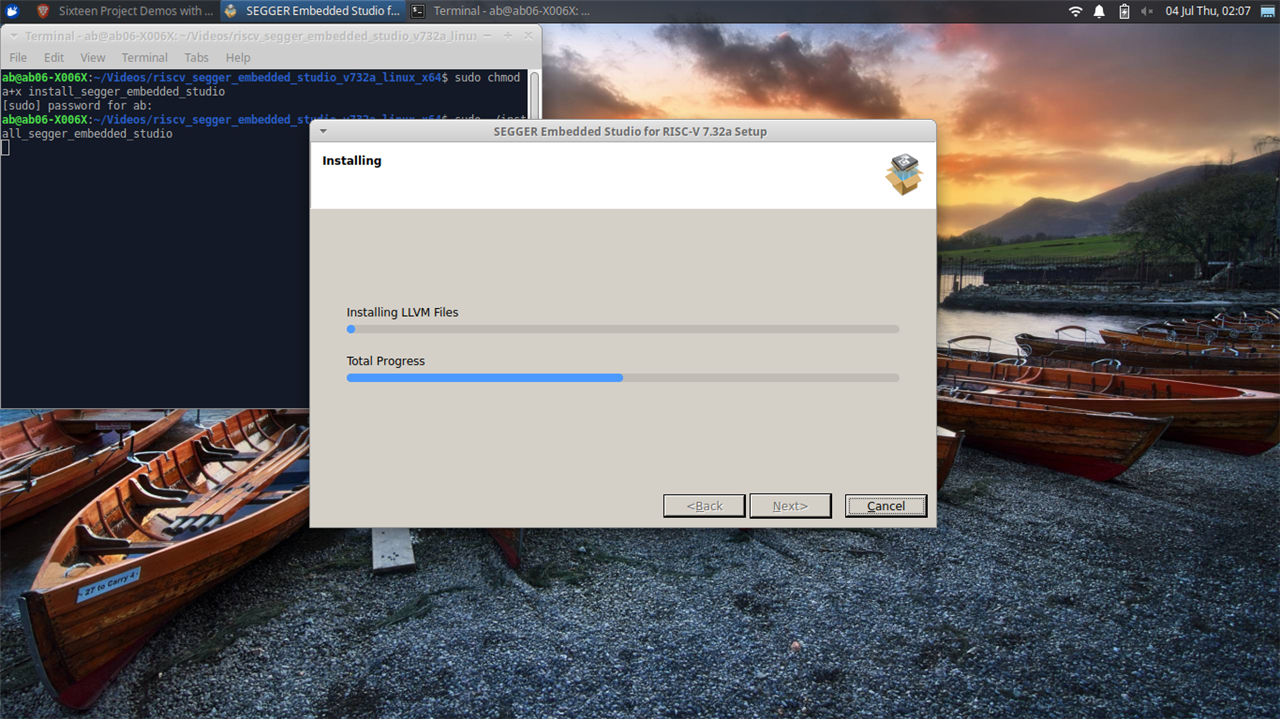
Task: Open the Help menu in Terminal
Action: click(x=238, y=57)
